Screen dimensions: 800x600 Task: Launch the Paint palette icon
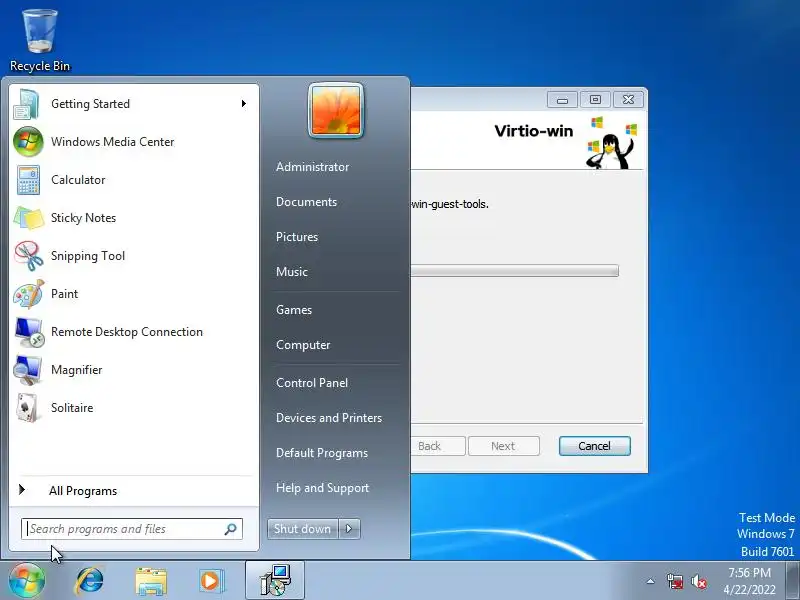coord(28,294)
